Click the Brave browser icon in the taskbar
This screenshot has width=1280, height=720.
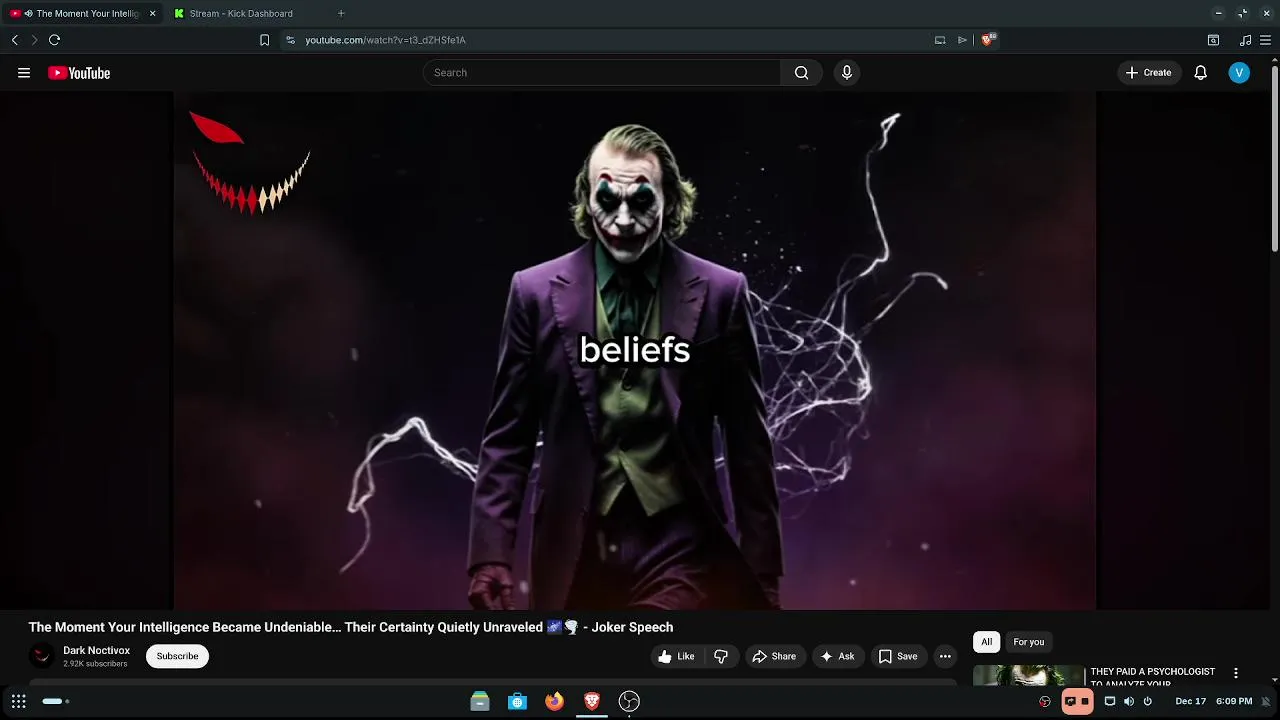click(x=591, y=701)
